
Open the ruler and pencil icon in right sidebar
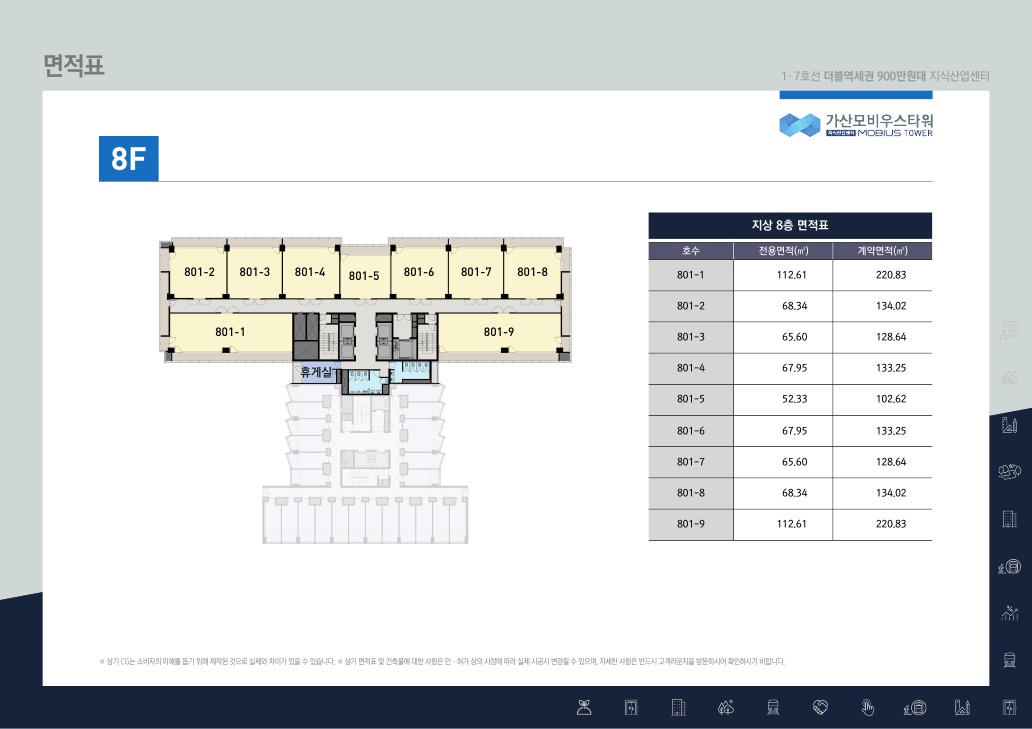tap(1010, 425)
